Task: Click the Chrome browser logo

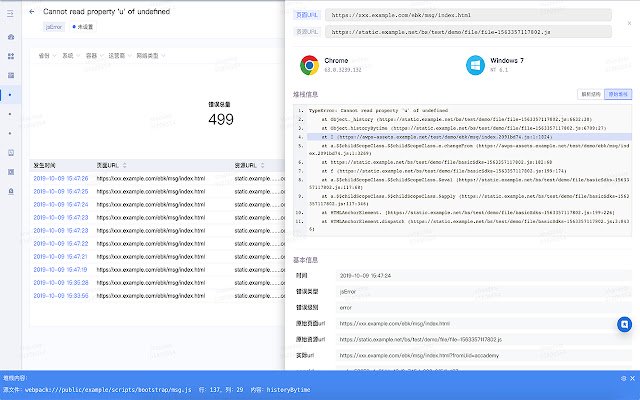Action: coord(309,65)
